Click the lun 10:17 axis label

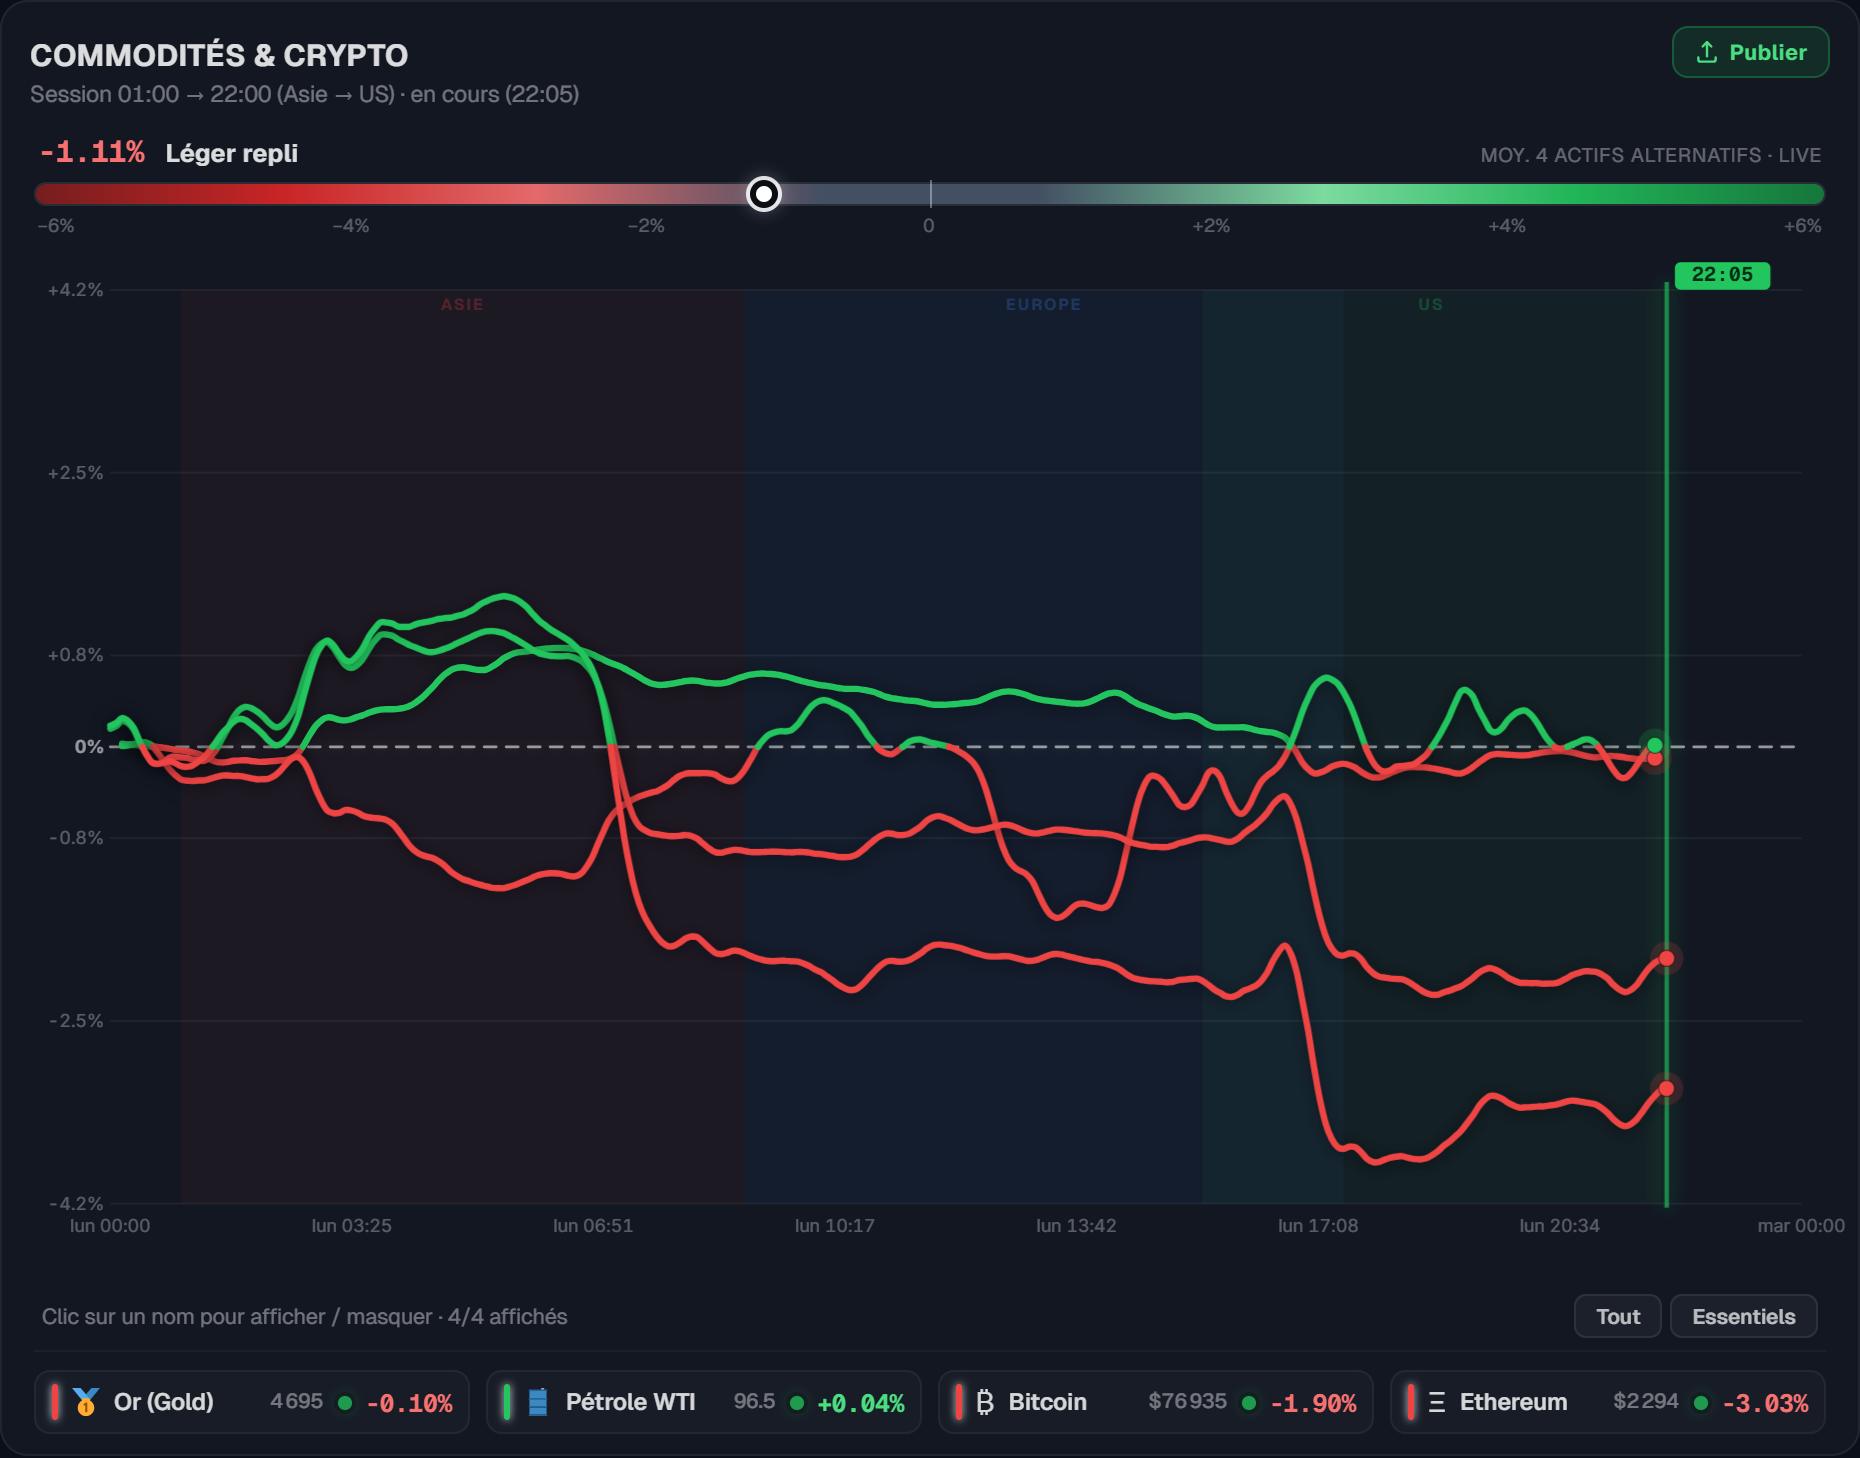(x=834, y=1226)
